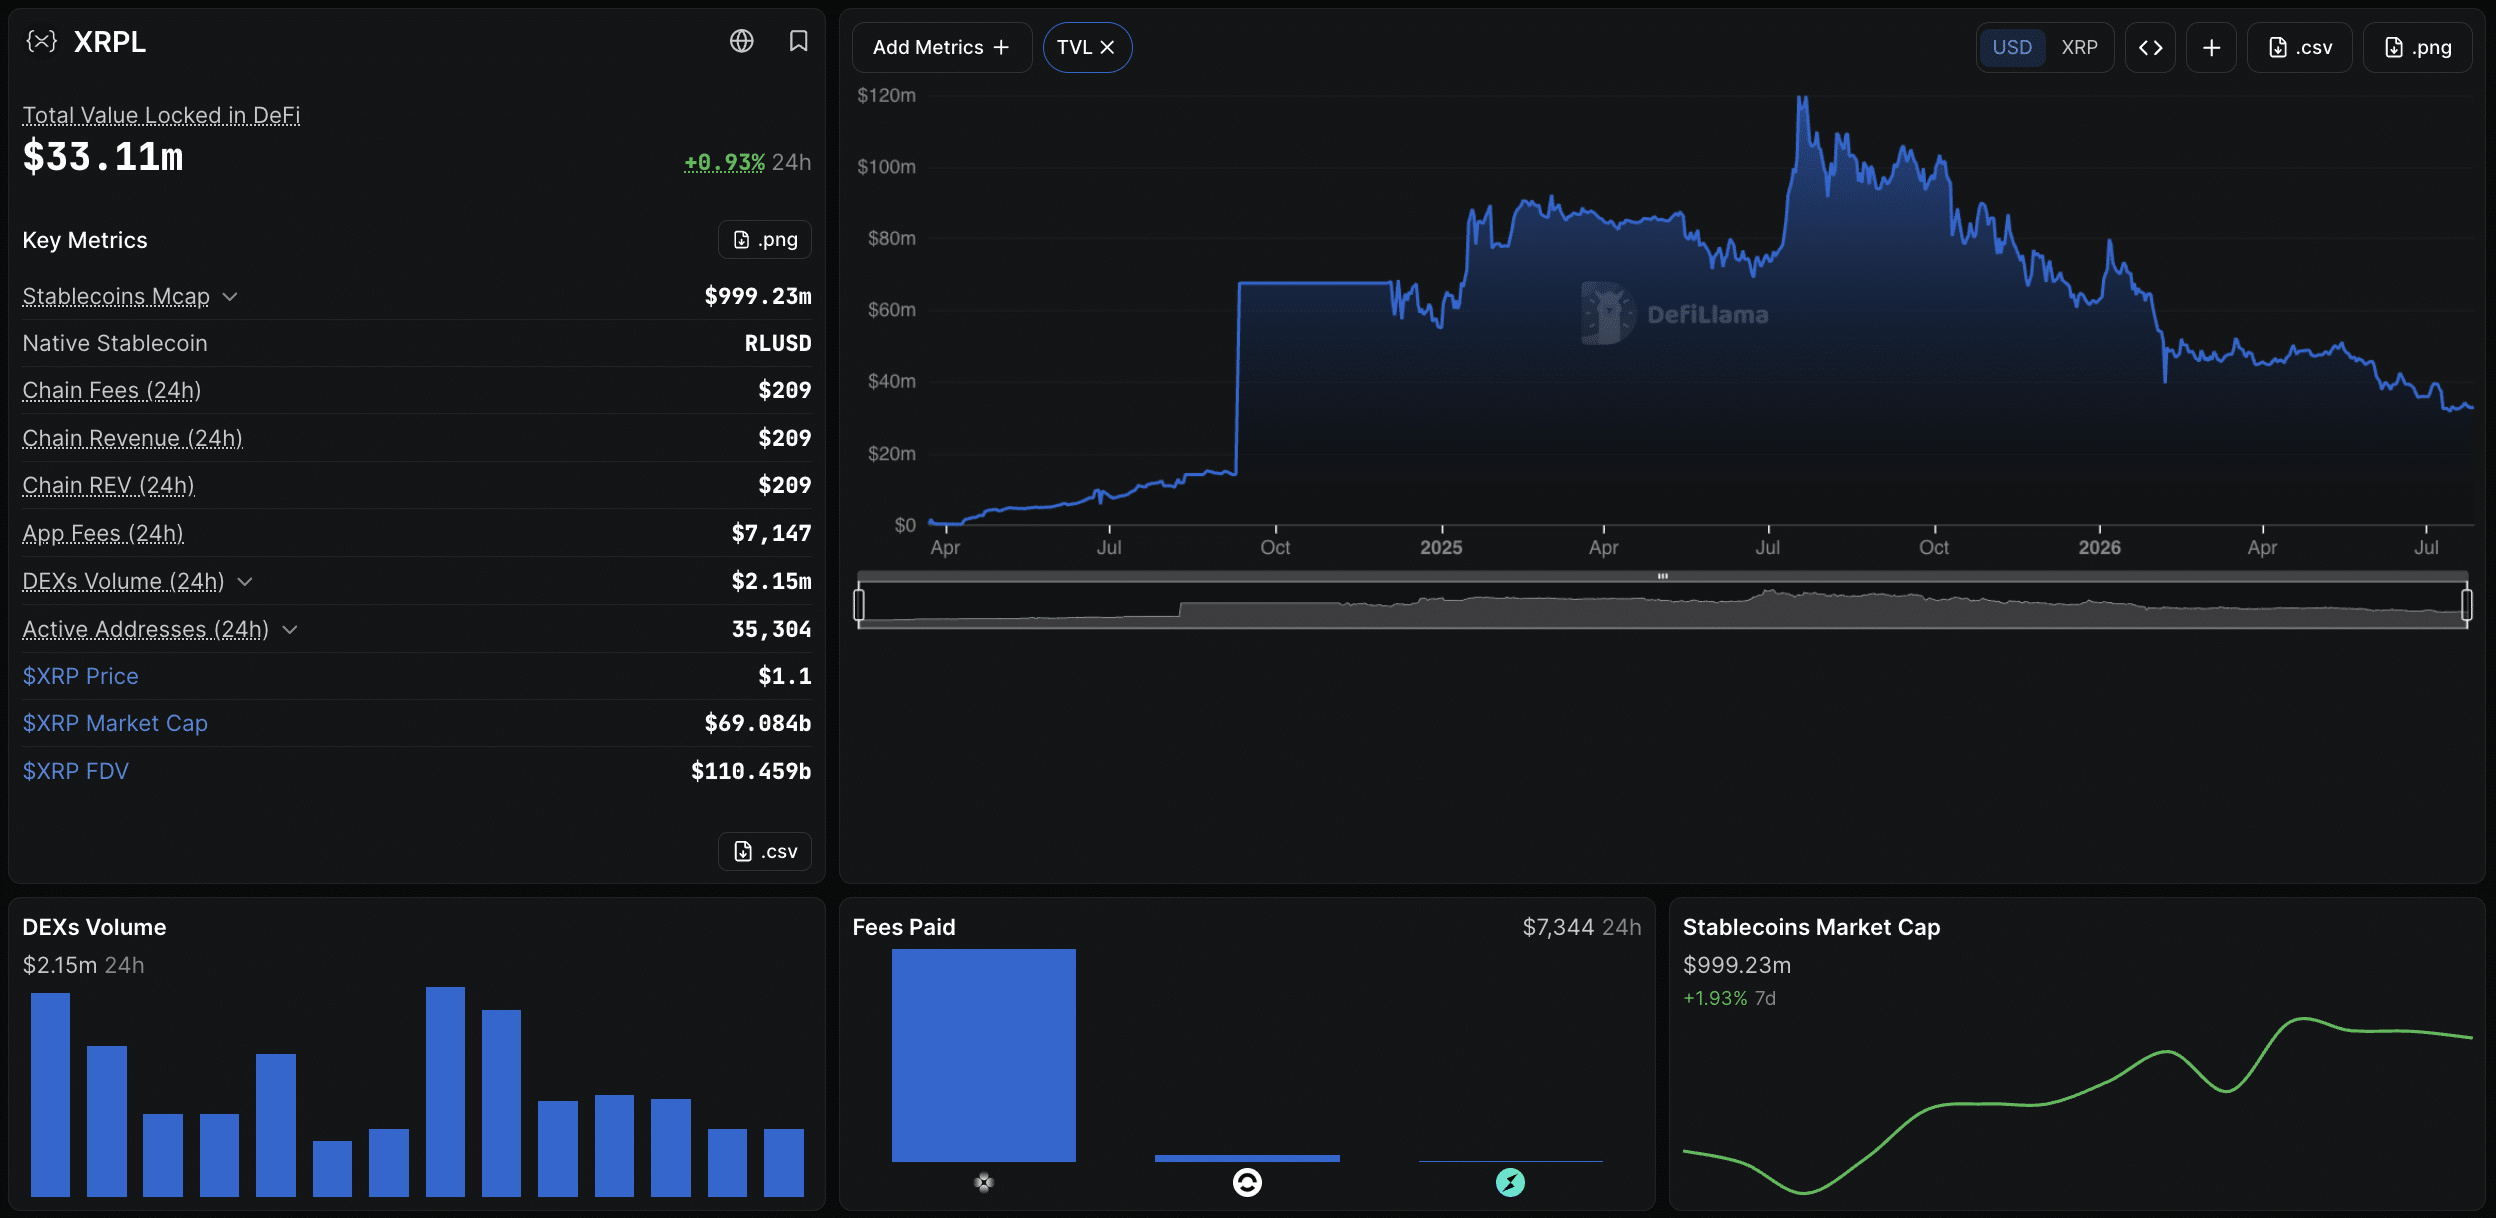The width and height of the screenshot is (2496, 1218).
Task: Download Key Metrics as .png
Action: click(765, 240)
